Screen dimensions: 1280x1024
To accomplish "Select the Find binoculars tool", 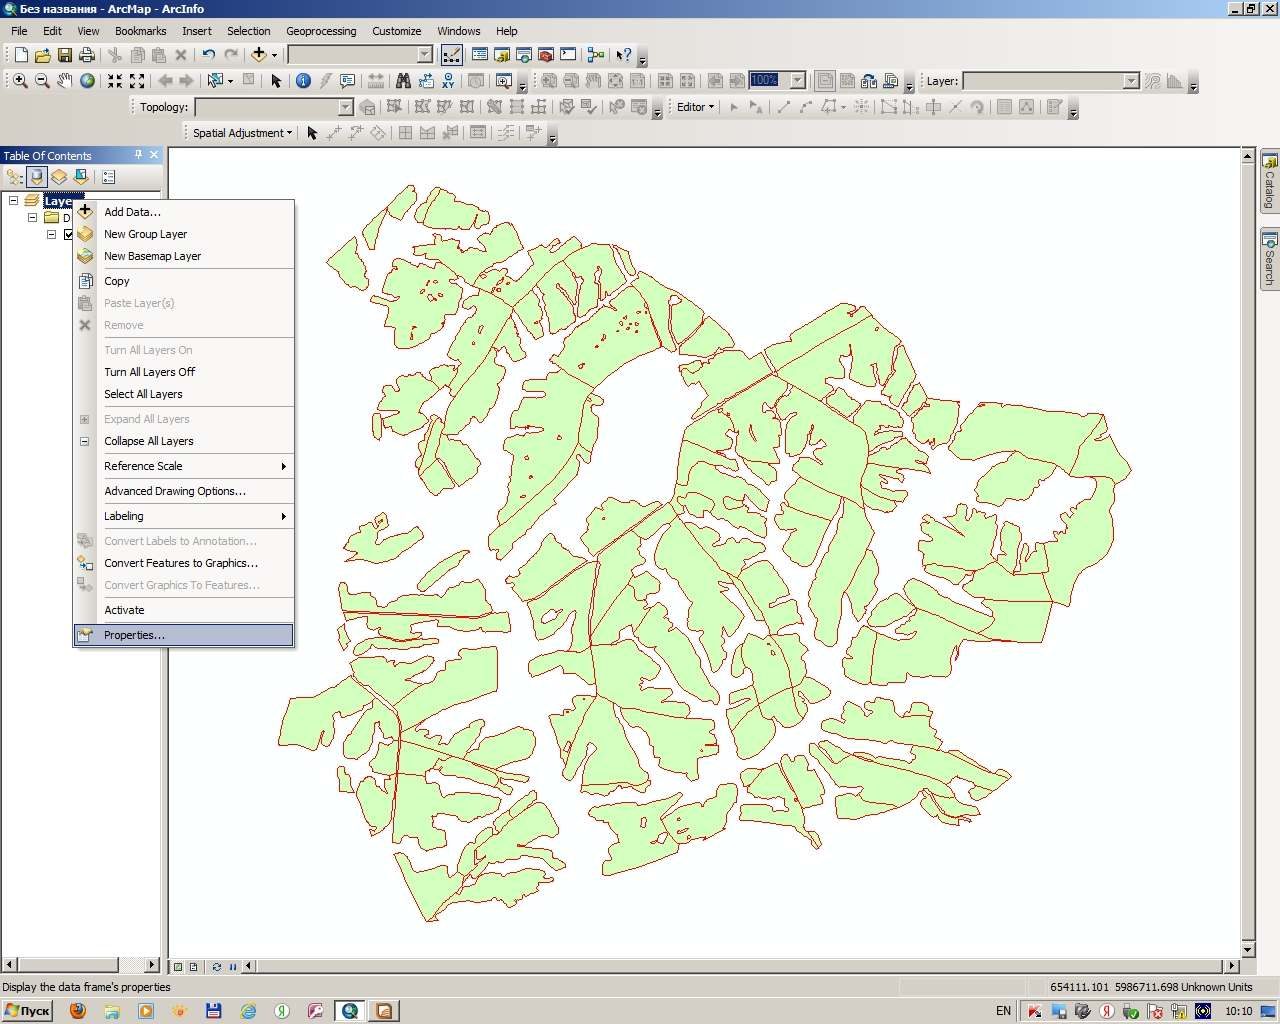I will pyautogui.click(x=403, y=81).
